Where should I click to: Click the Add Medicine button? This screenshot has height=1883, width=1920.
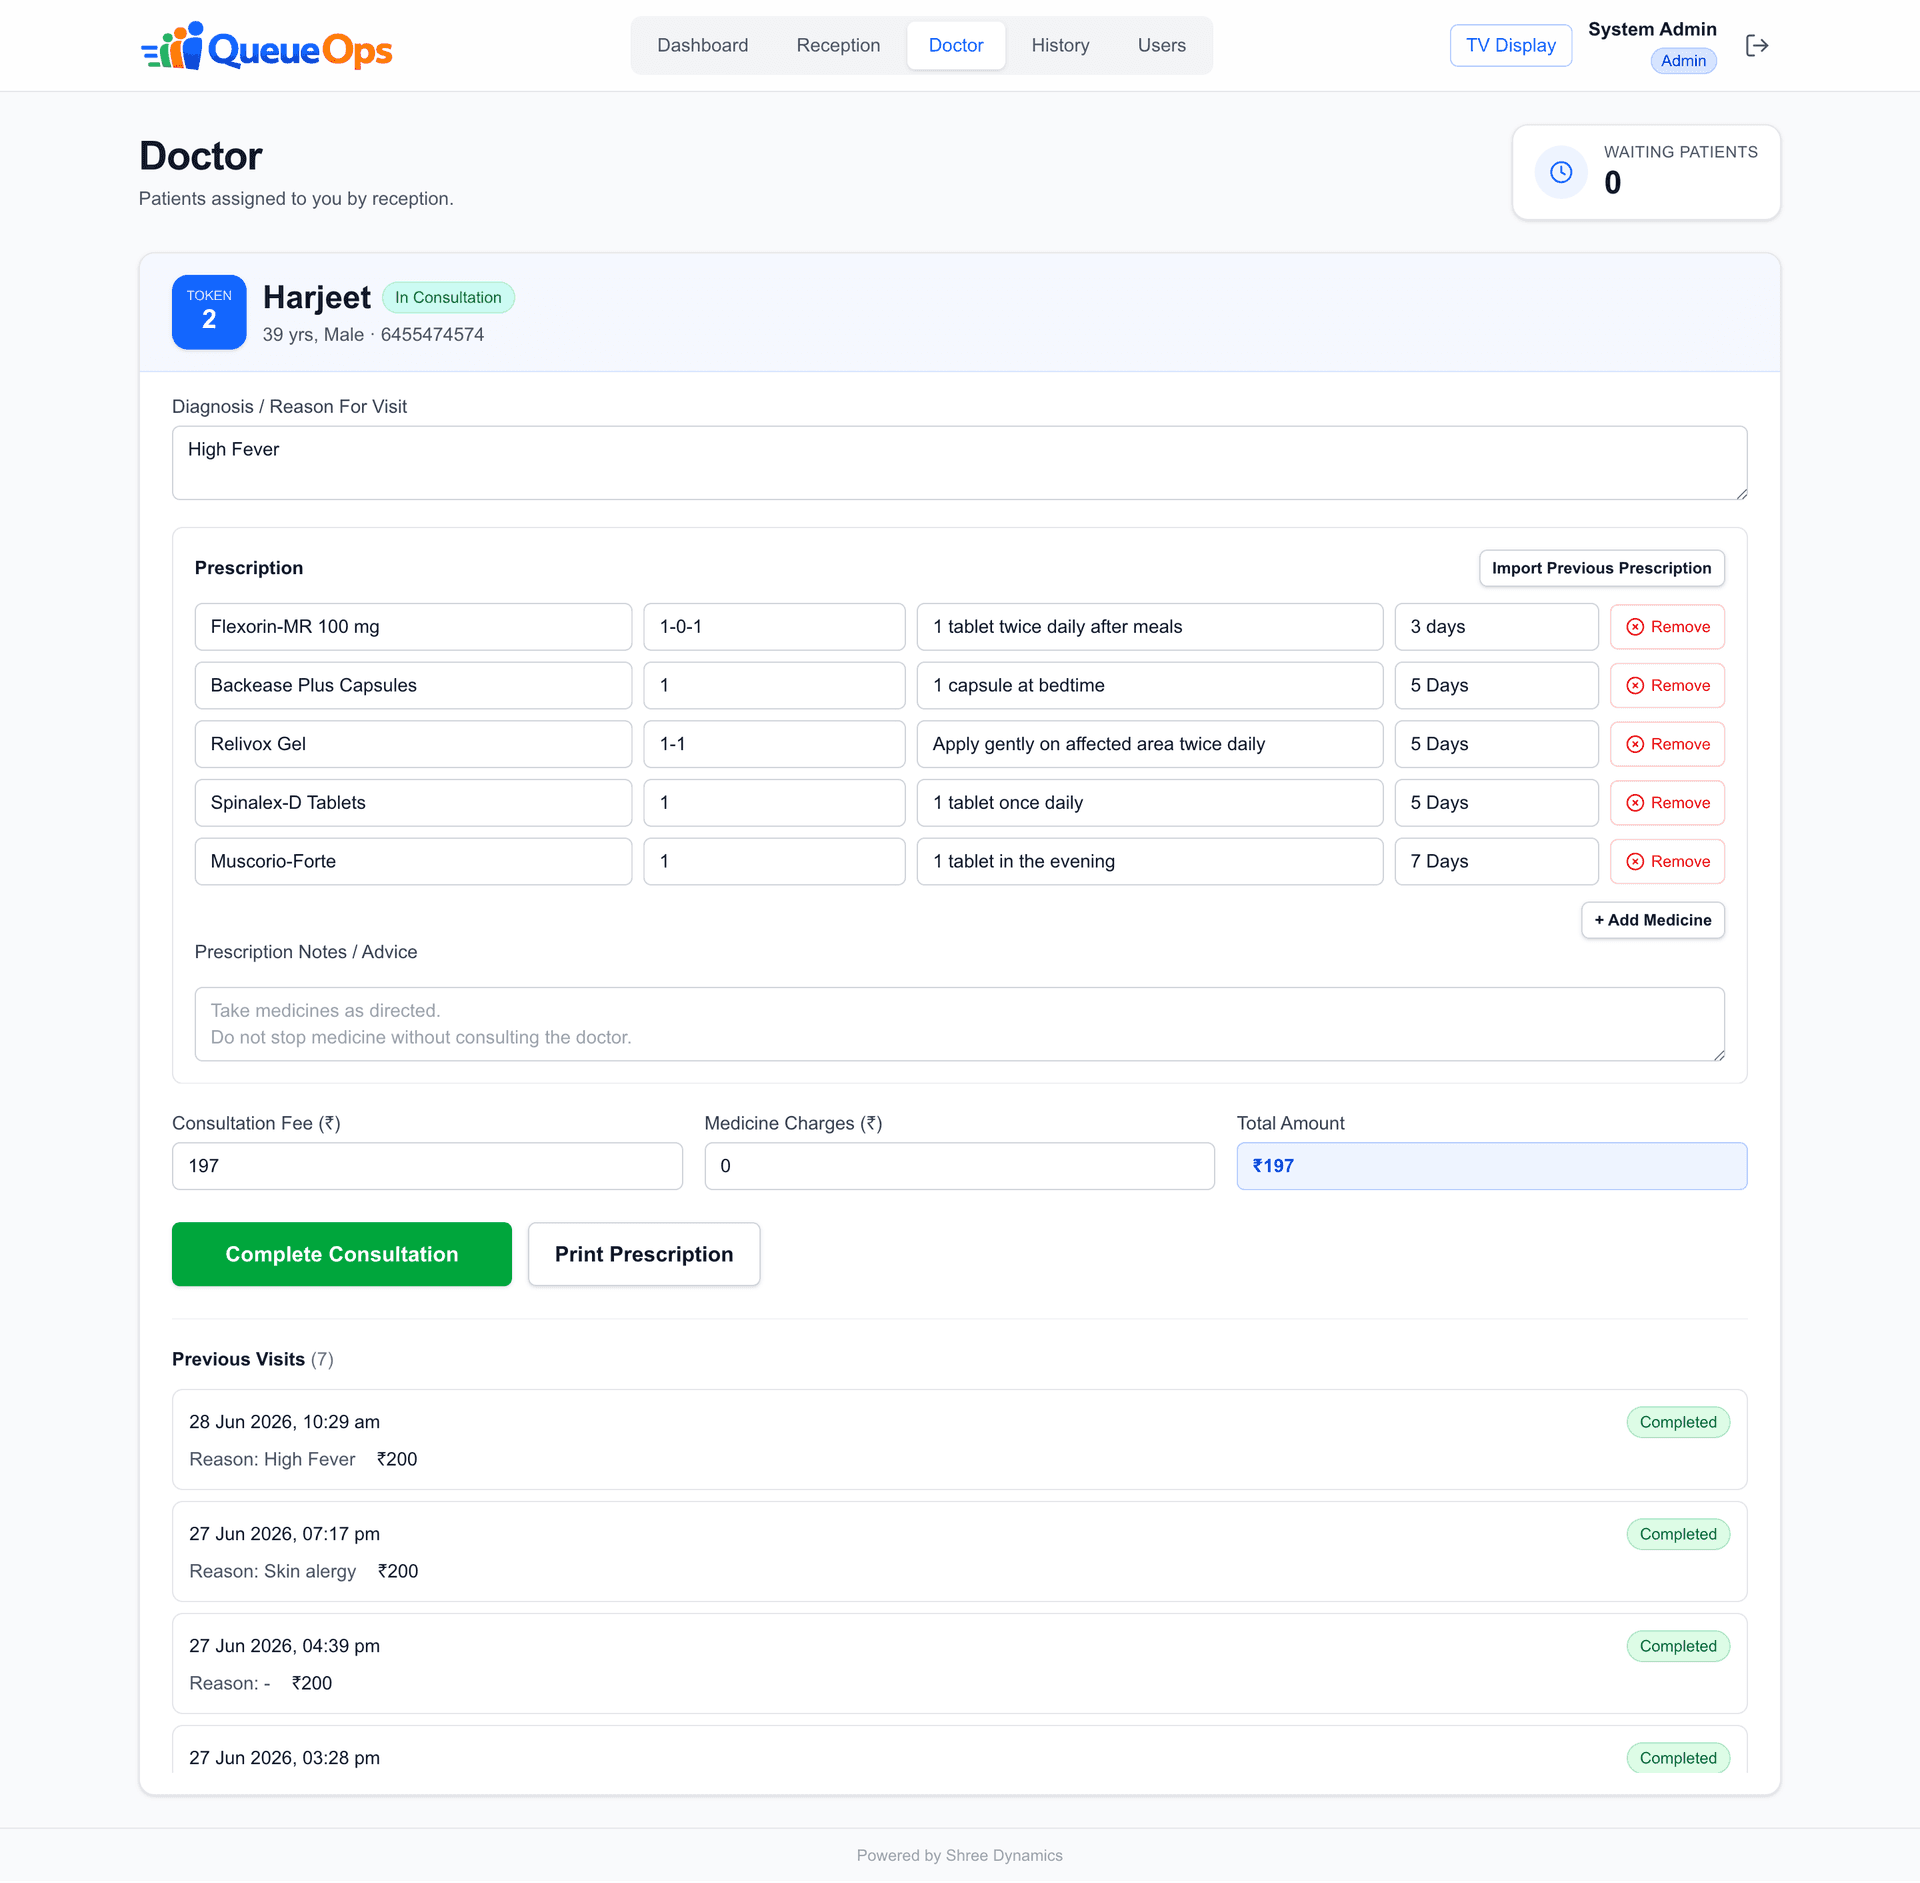1652,920
